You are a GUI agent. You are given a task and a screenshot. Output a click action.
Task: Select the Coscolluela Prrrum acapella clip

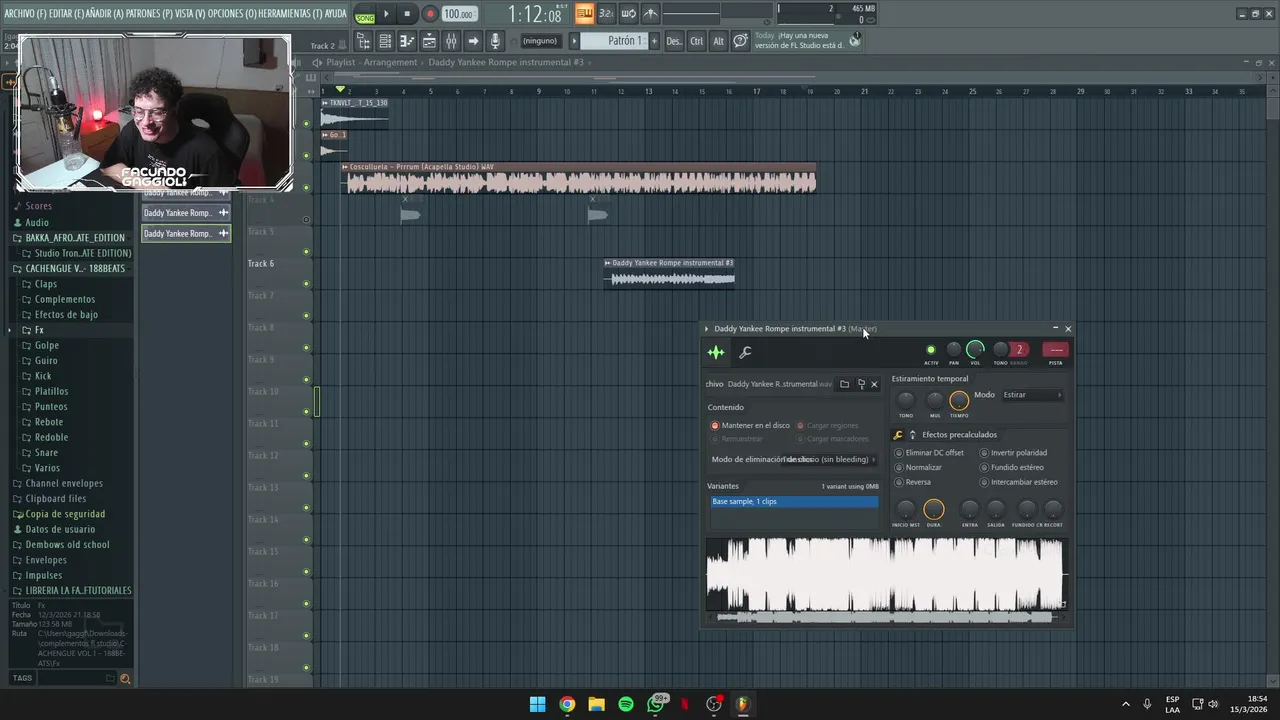pyautogui.click(x=579, y=178)
